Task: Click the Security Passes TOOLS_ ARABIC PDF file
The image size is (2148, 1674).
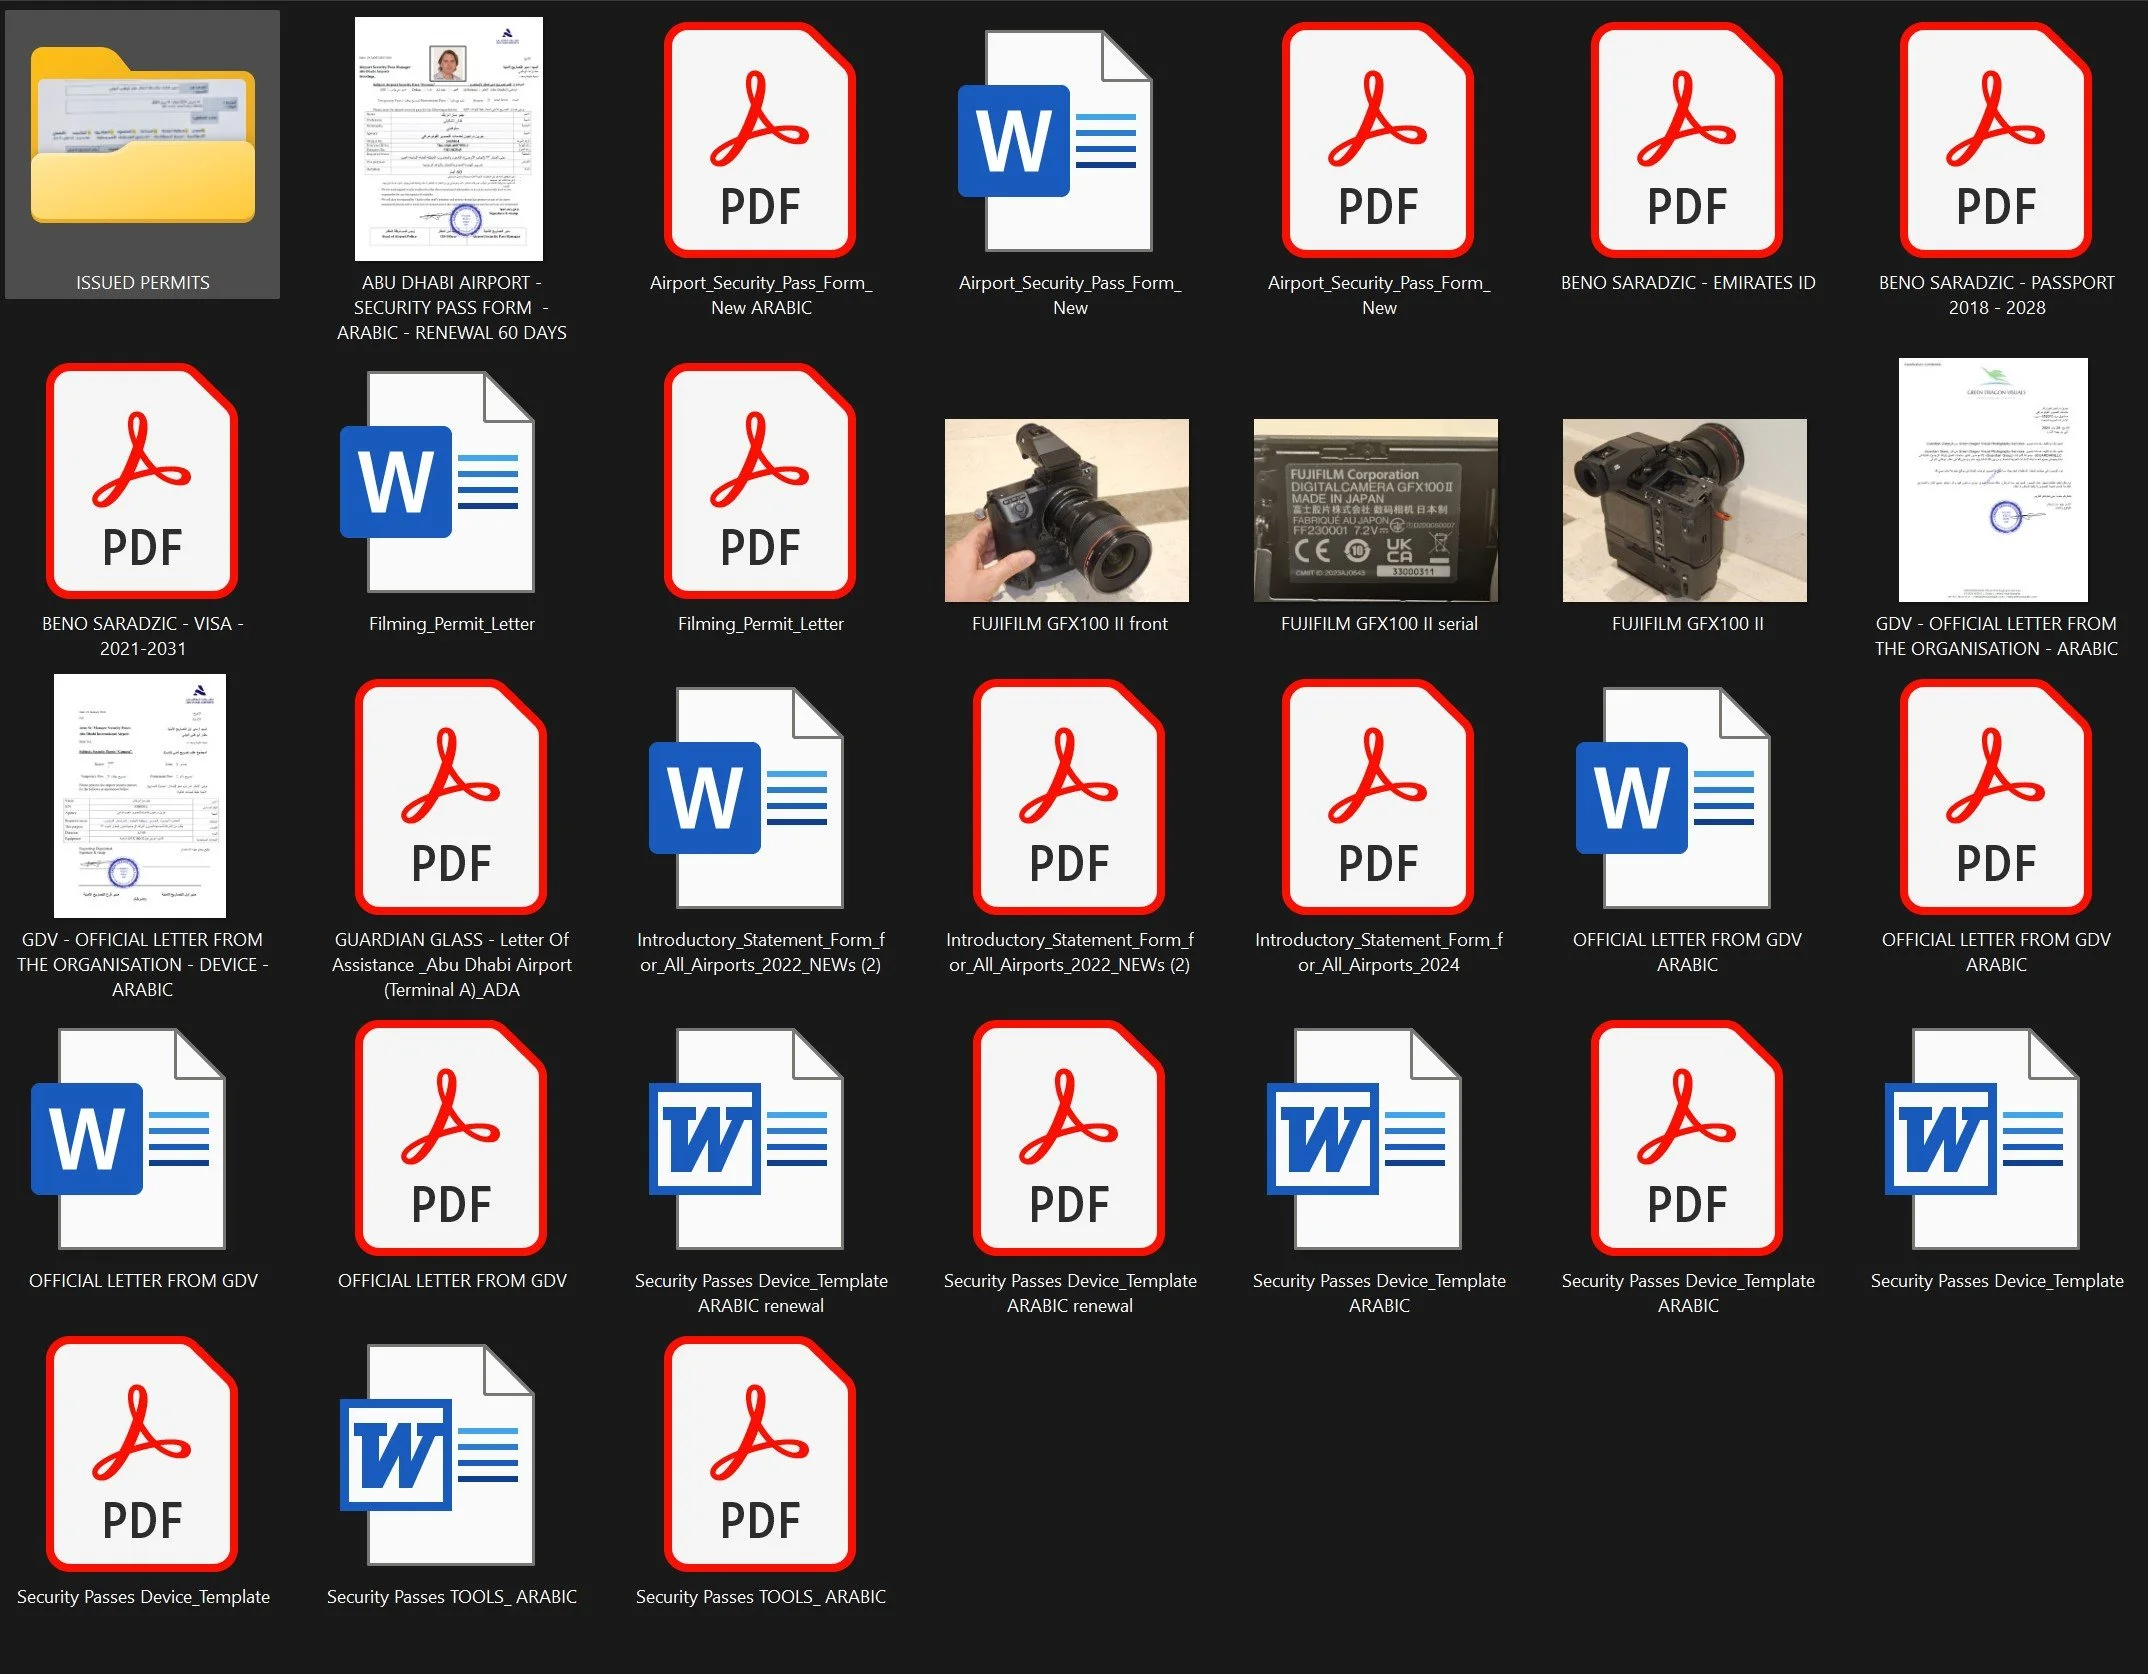Action: [x=760, y=1455]
